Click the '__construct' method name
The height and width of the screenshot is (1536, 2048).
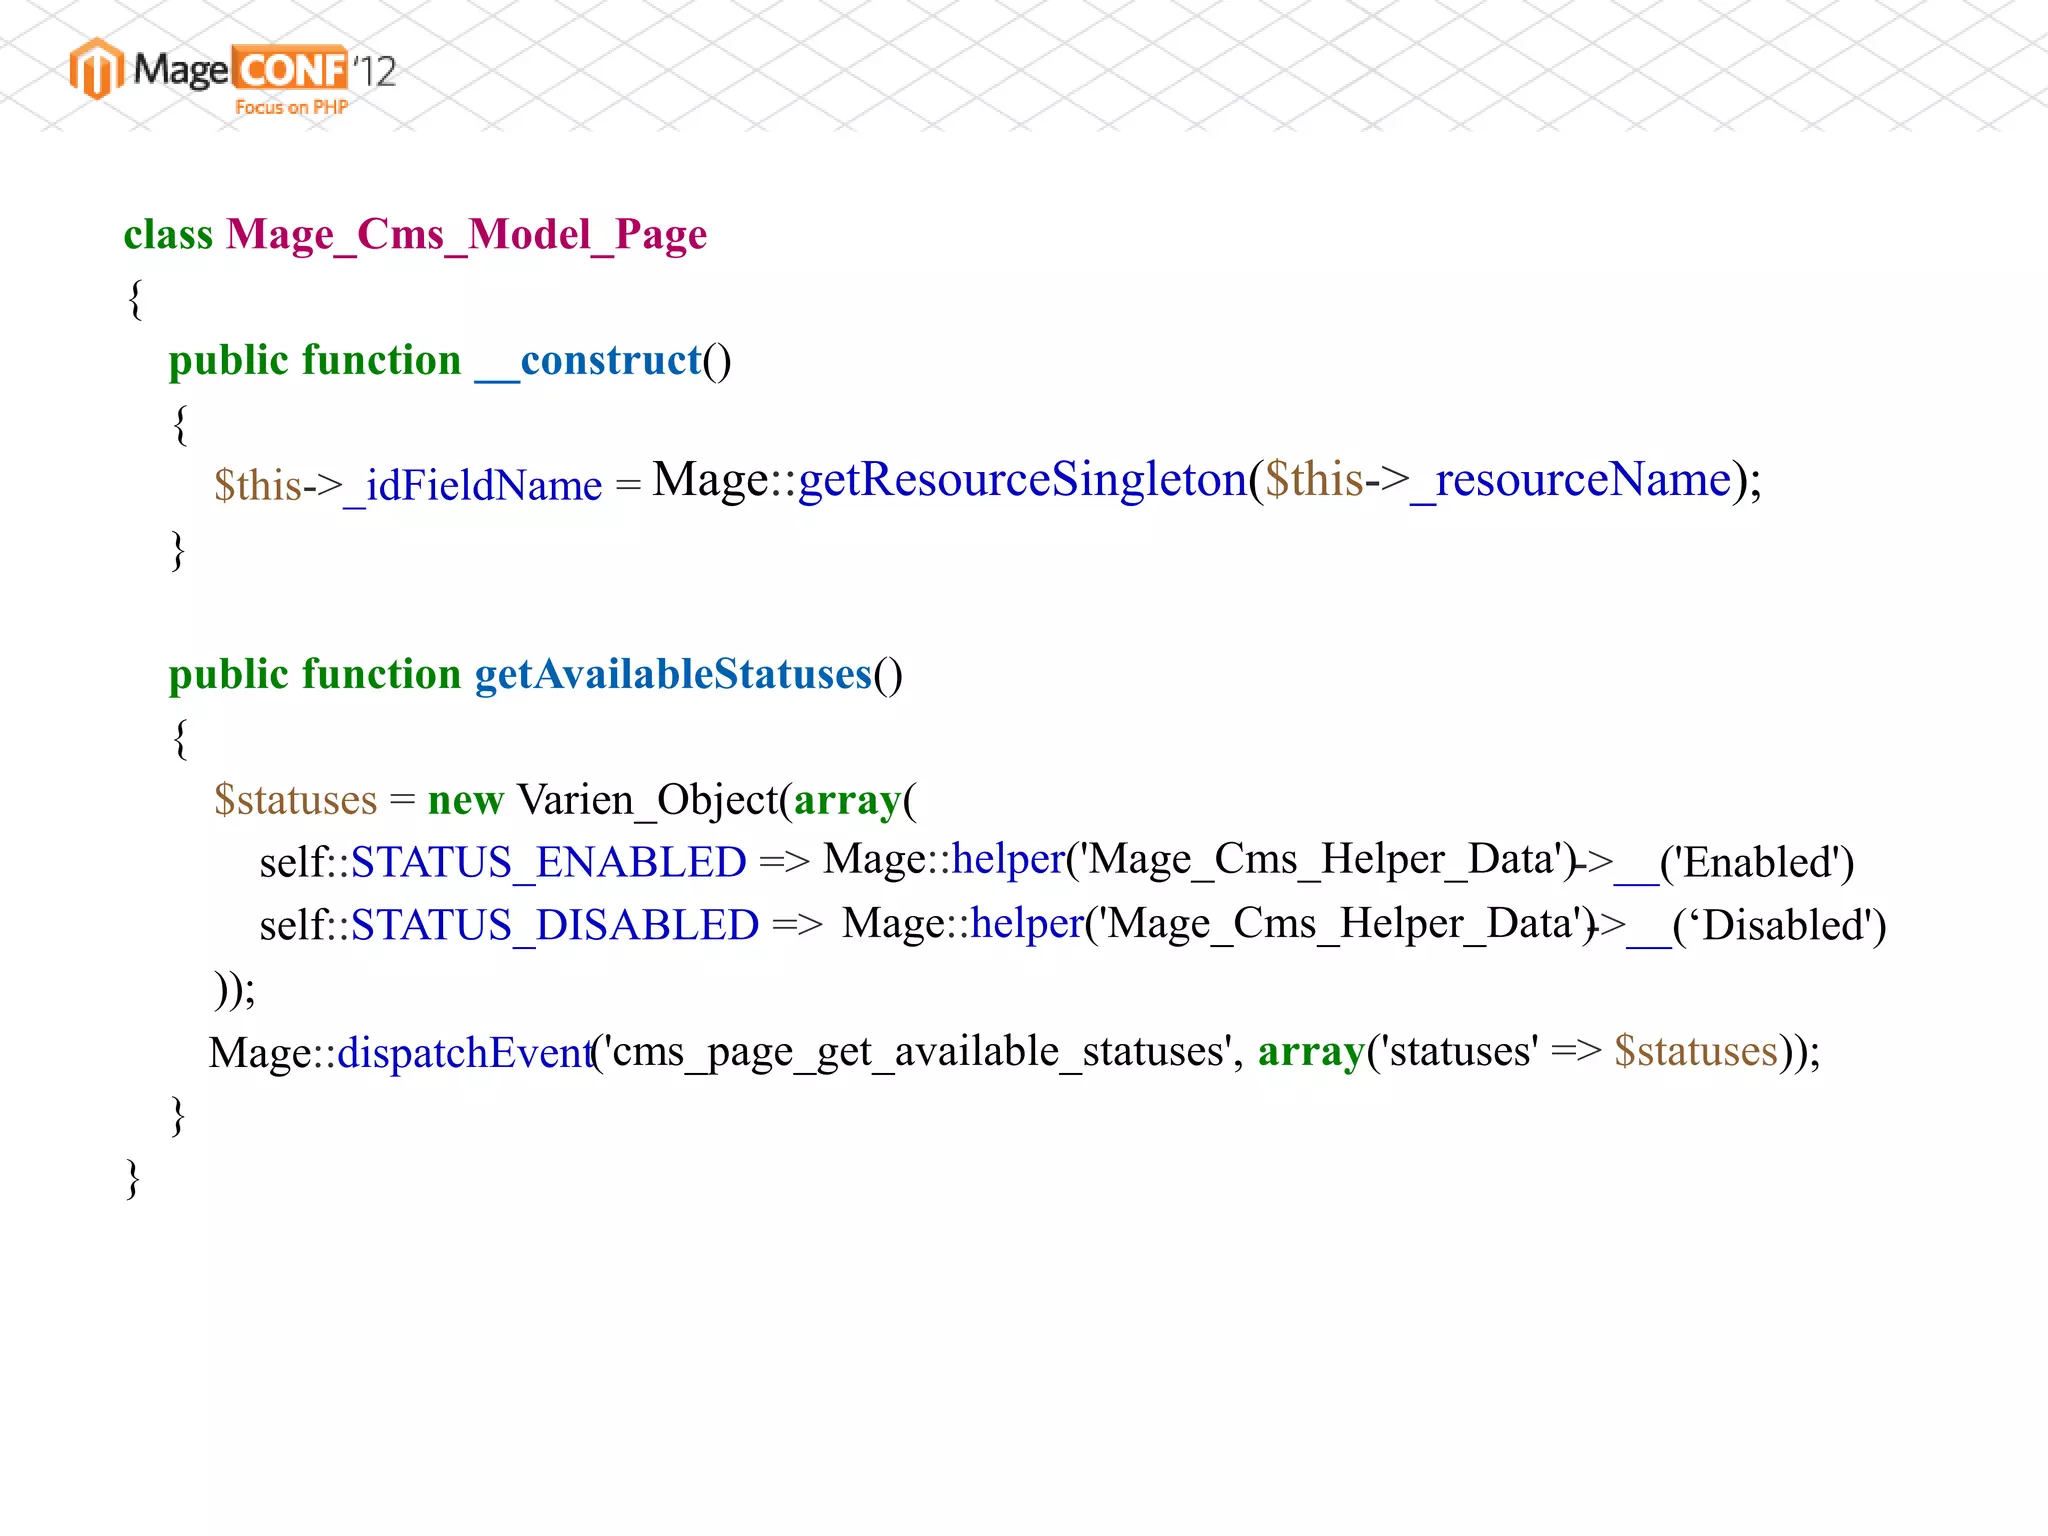point(589,362)
